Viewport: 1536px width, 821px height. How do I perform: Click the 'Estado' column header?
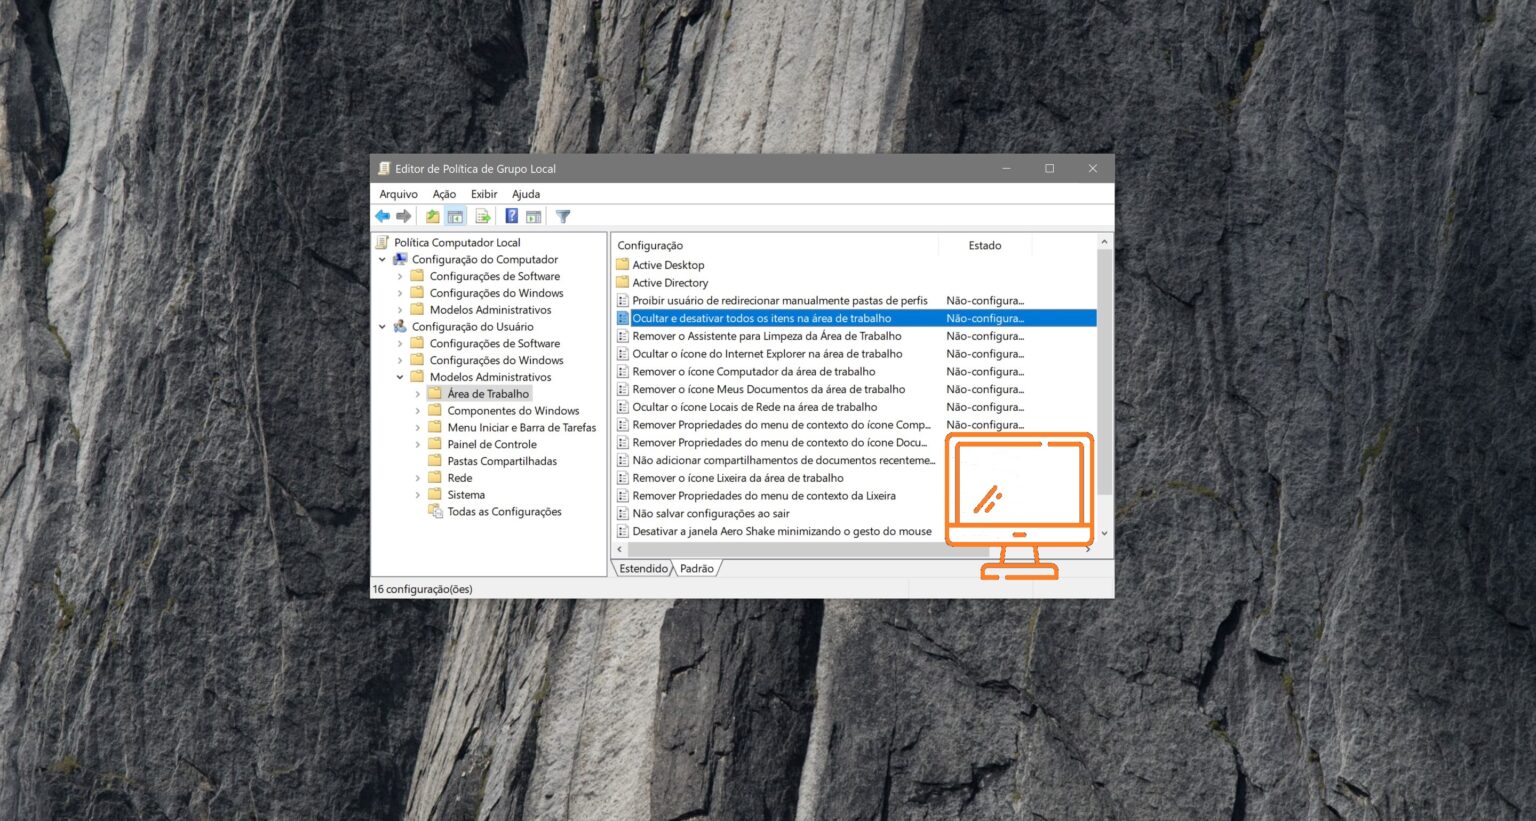click(984, 245)
